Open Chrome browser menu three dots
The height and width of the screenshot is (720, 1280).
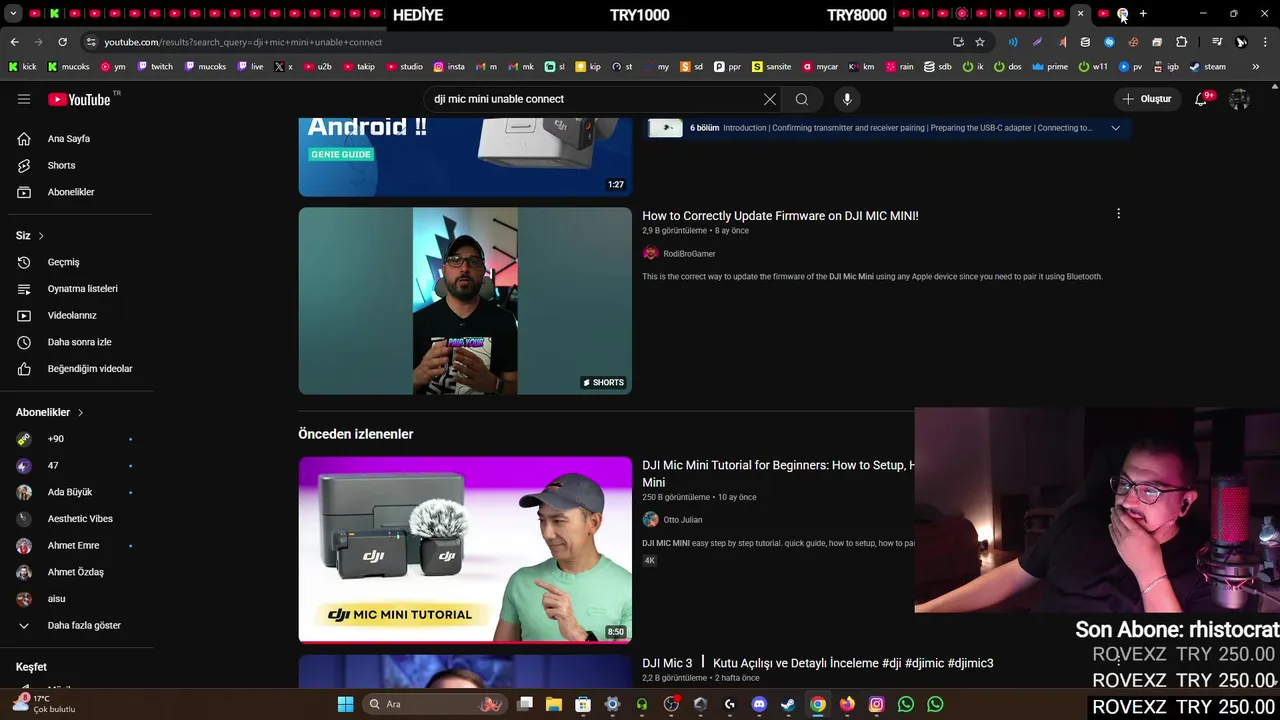1265,42
